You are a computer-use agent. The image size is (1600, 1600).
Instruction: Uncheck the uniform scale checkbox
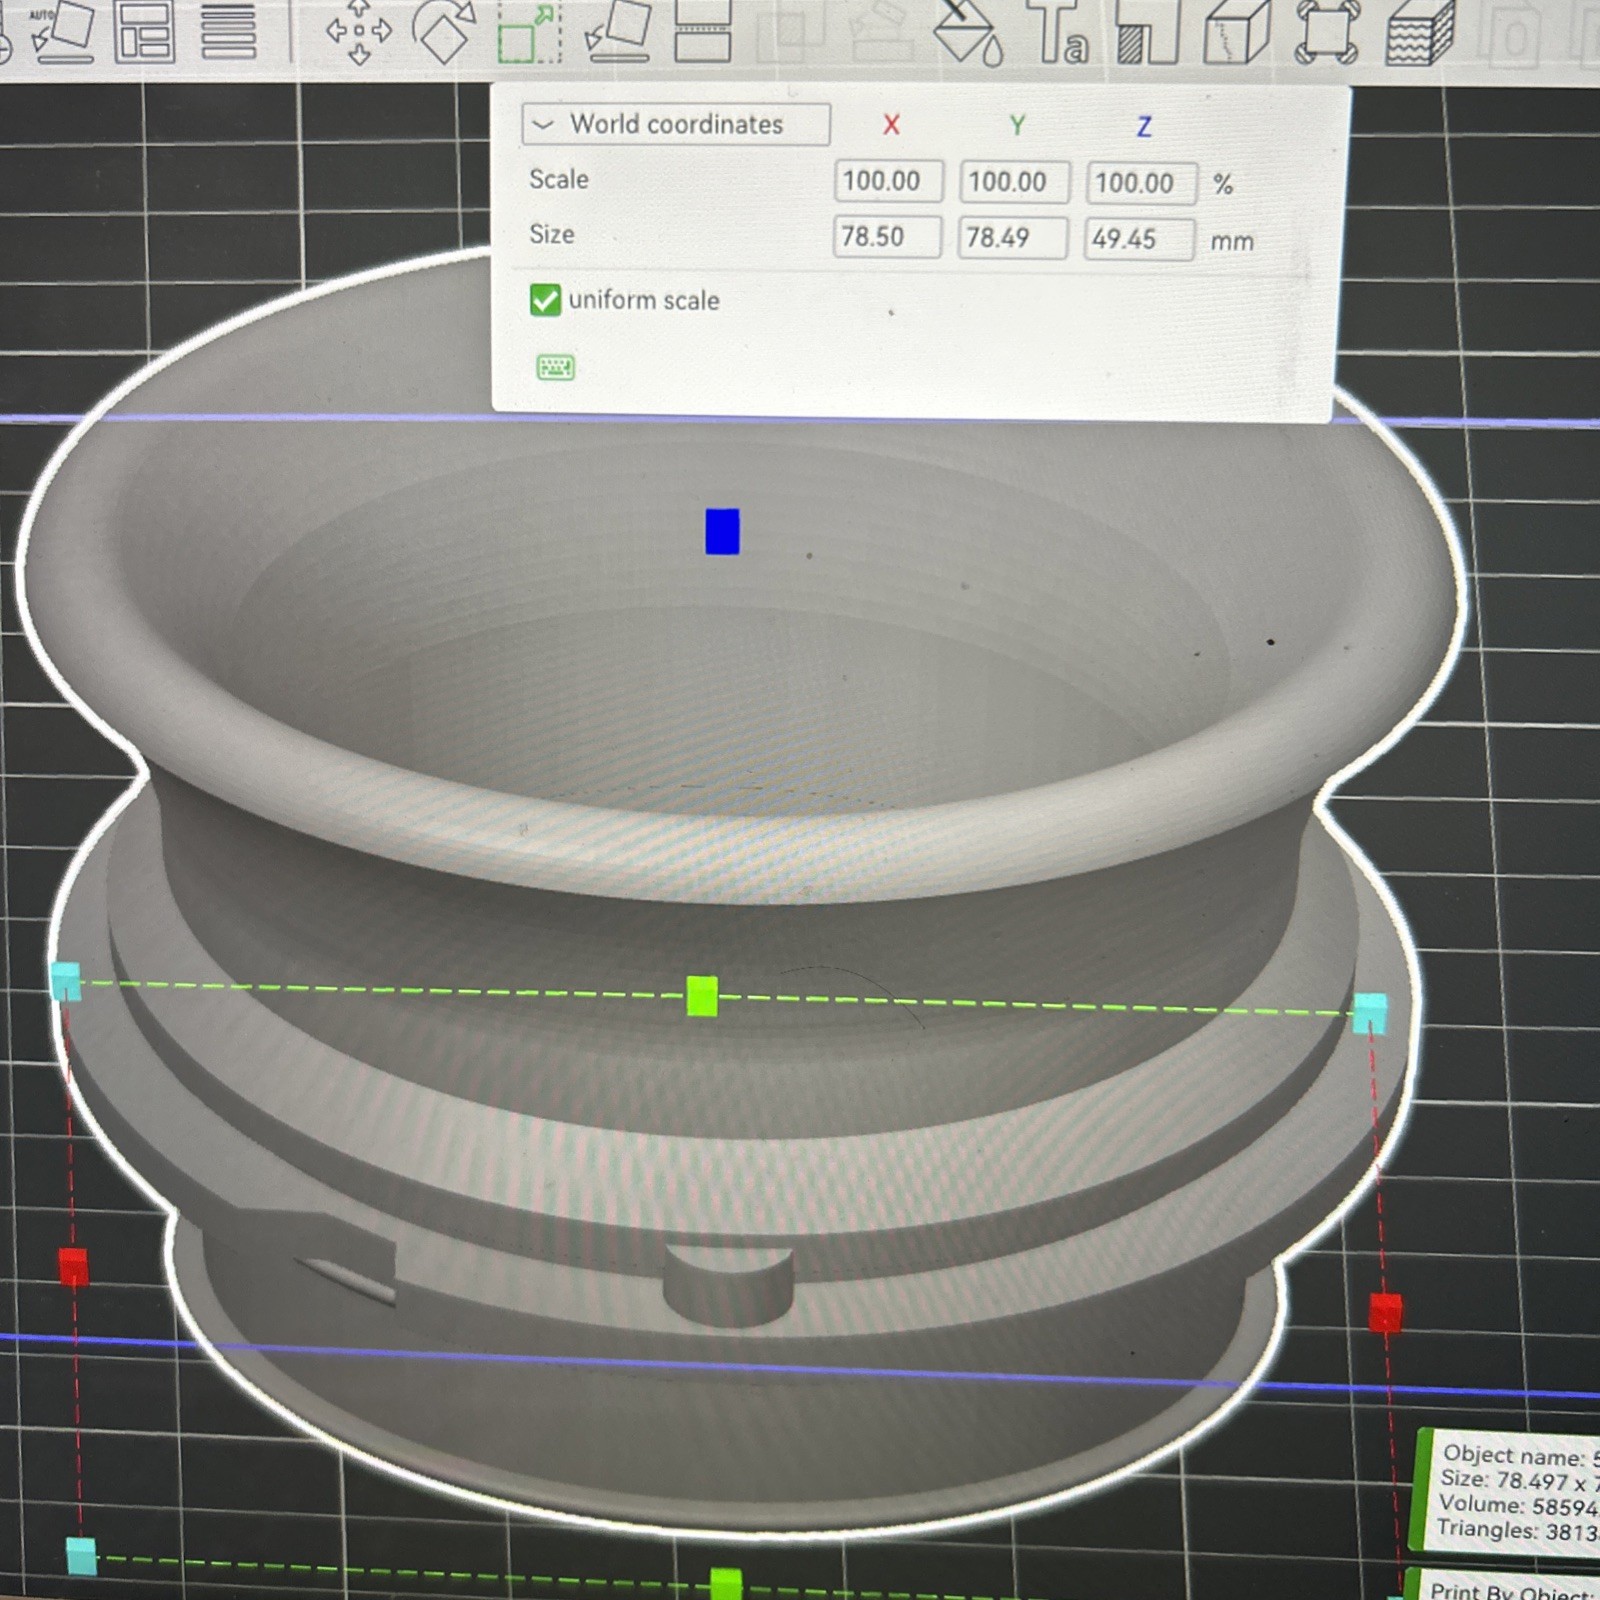pyautogui.click(x=545, y=300)
